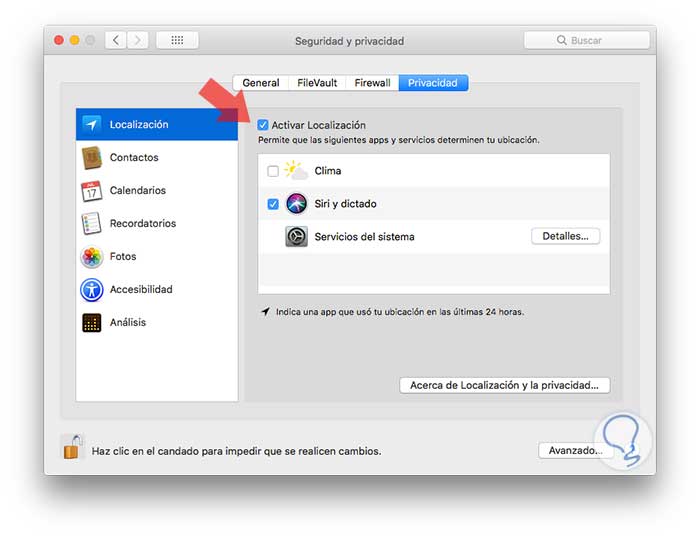Open the Fotos flower icon
The width and height of the screenshot is (700, 538).
coord(92,257)
